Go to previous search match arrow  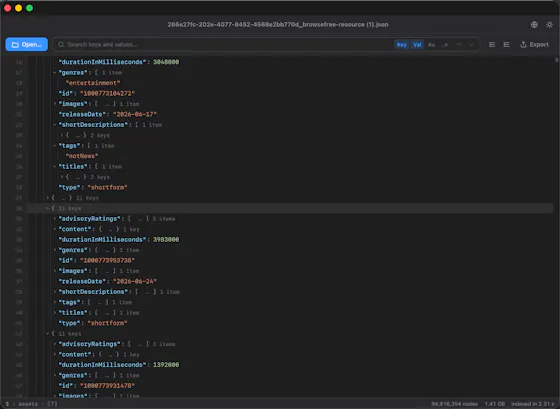pos(459,45)
